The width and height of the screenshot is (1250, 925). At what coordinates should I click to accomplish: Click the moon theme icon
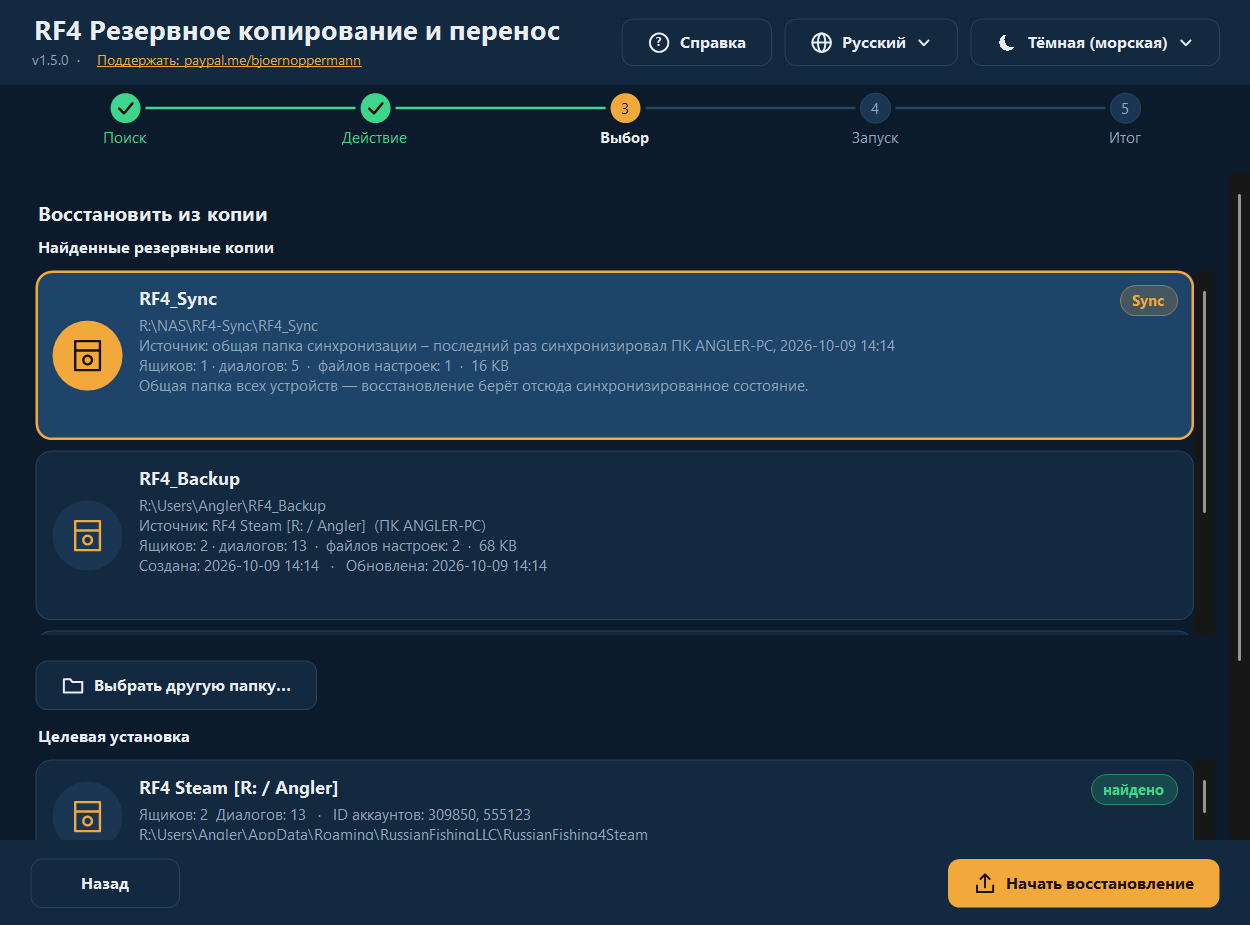[1007, 43]
